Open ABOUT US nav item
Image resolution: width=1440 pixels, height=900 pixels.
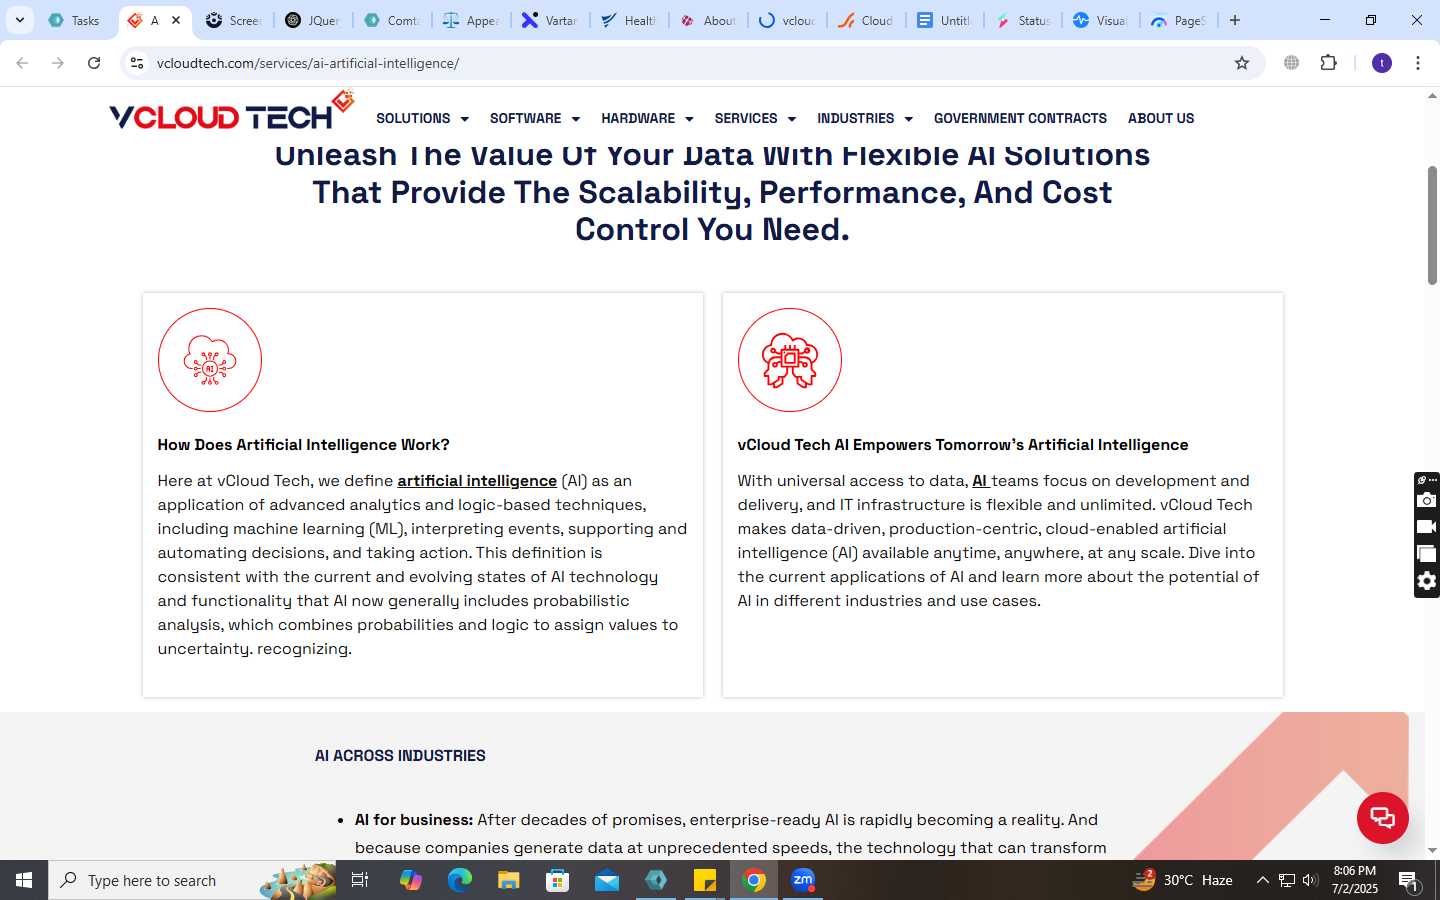[1161, 118]
